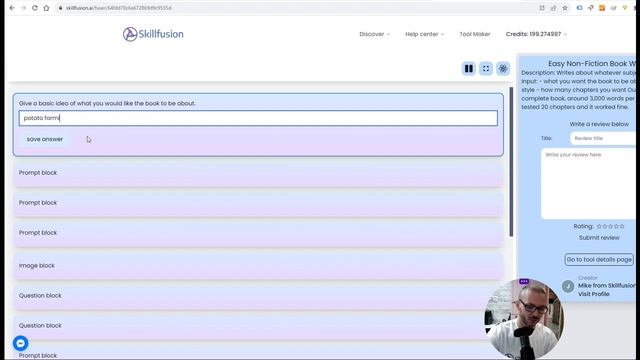Expand the second Question block
The image size is (640, 360).
[258, 326]
